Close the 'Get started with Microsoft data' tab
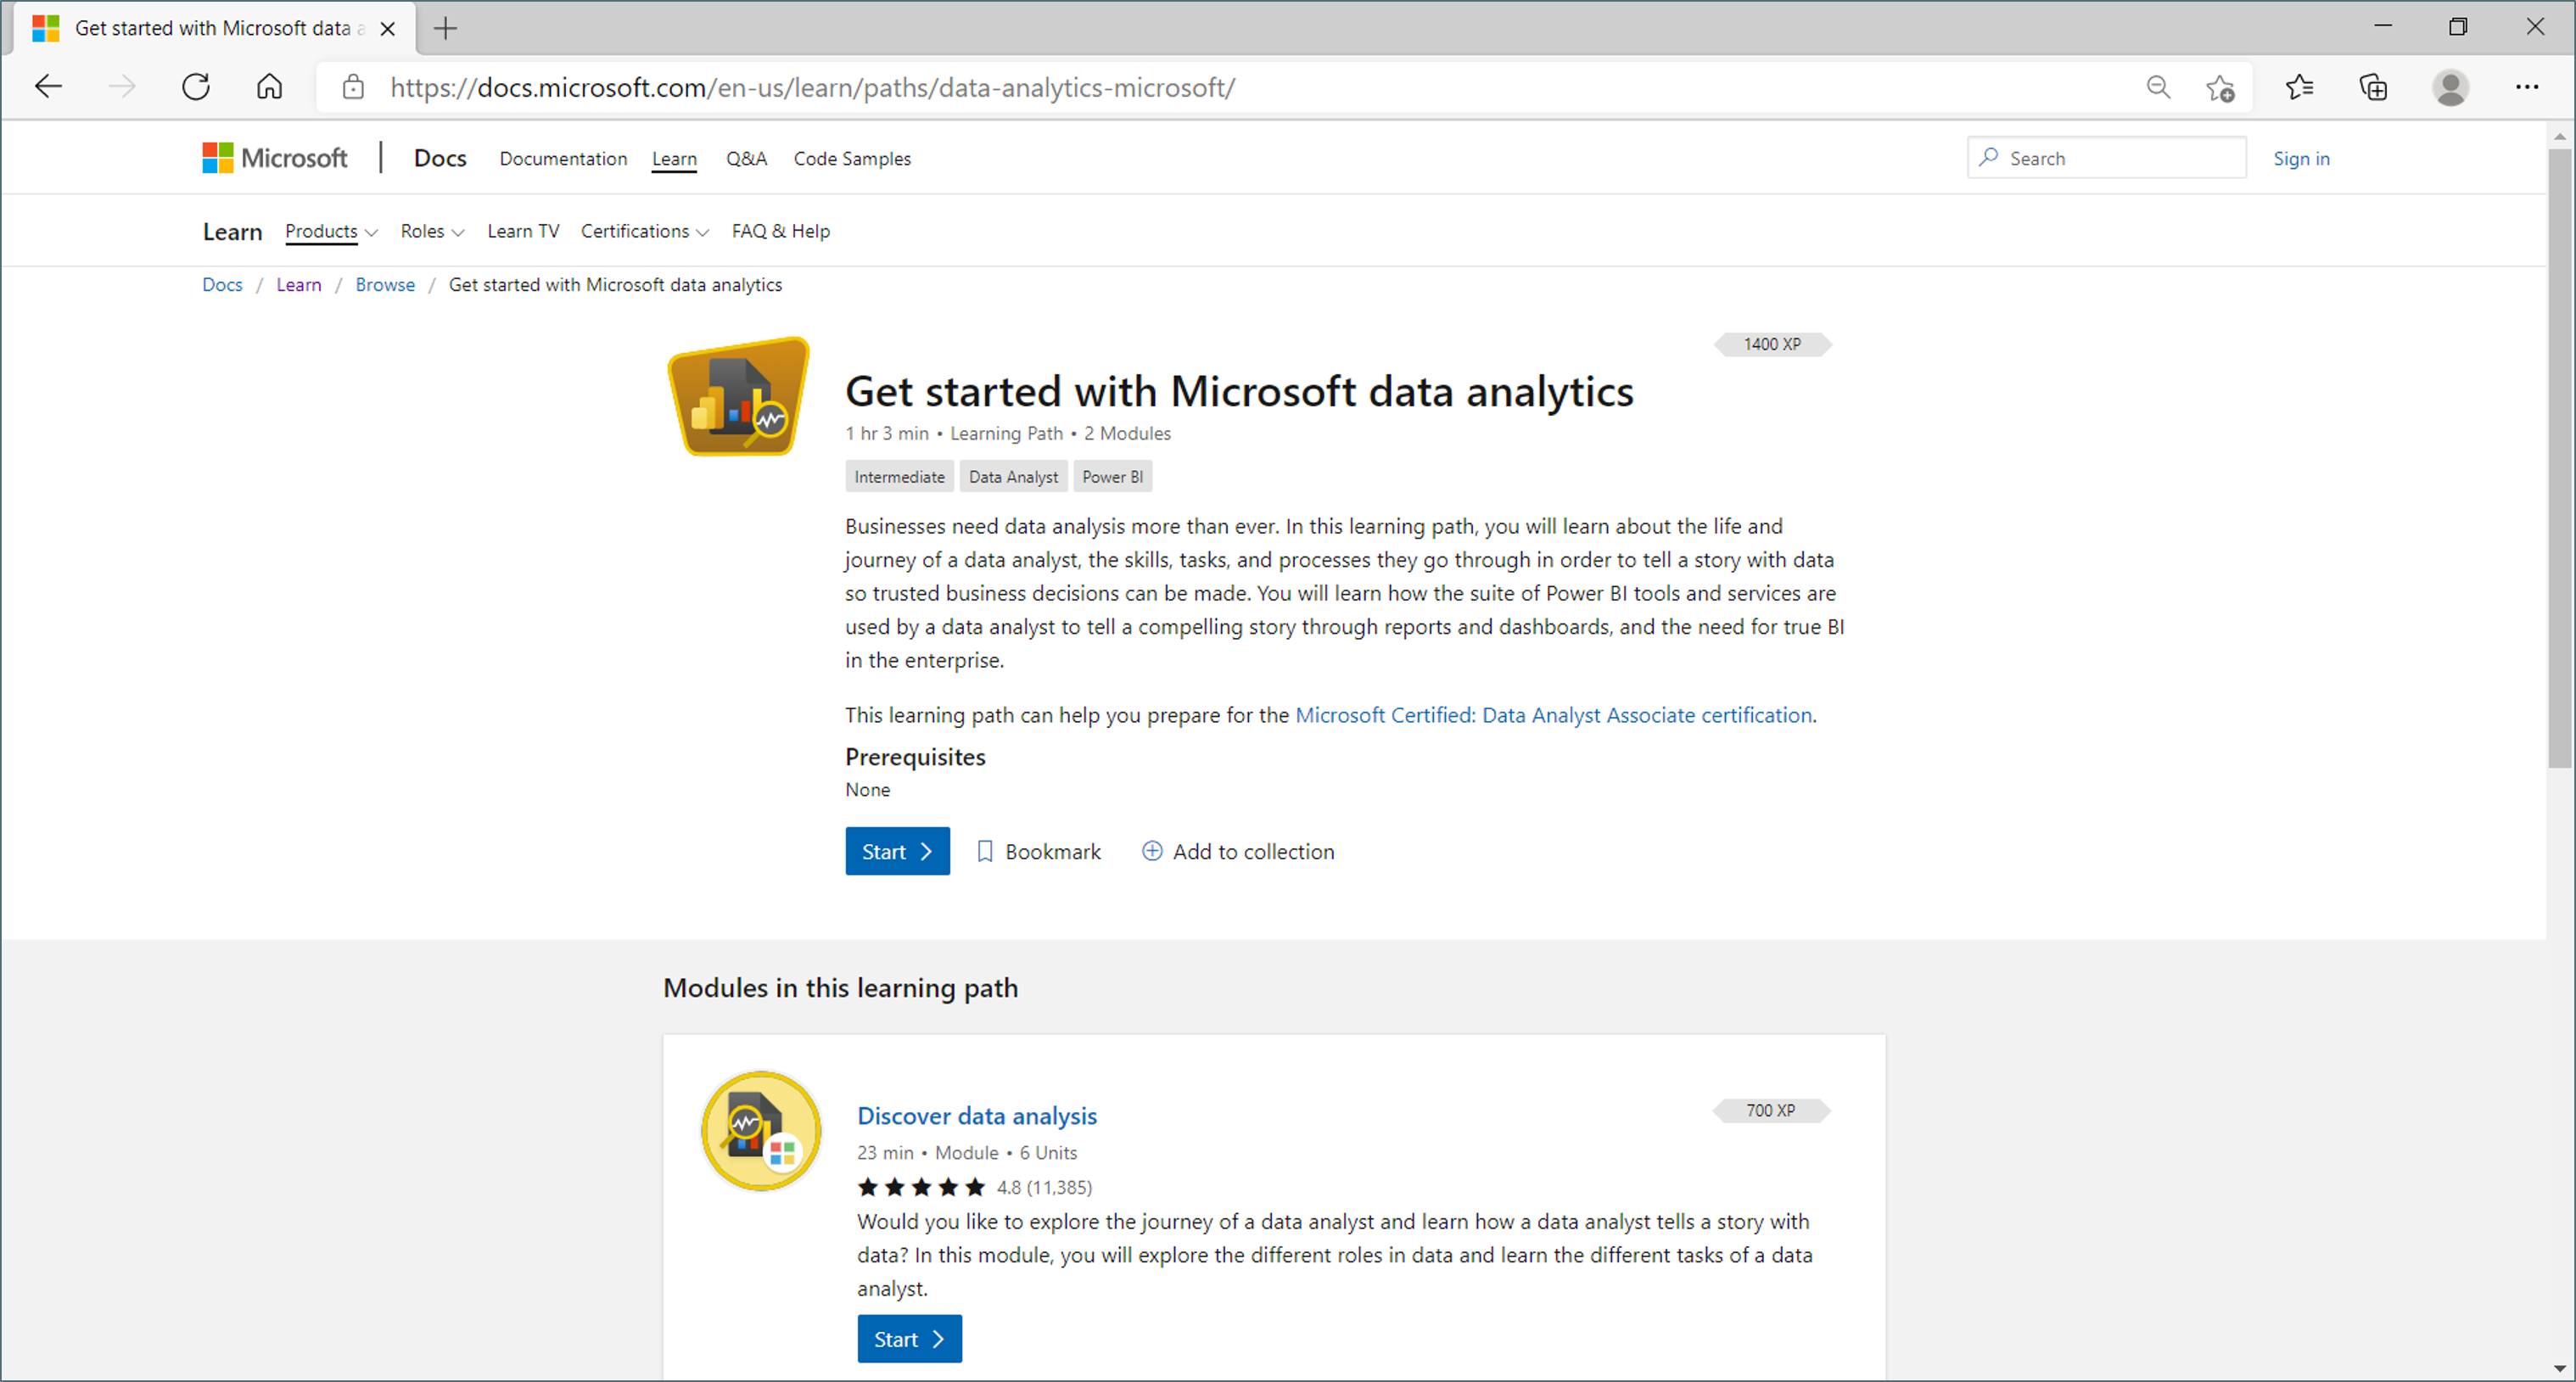 coord(388,29)
